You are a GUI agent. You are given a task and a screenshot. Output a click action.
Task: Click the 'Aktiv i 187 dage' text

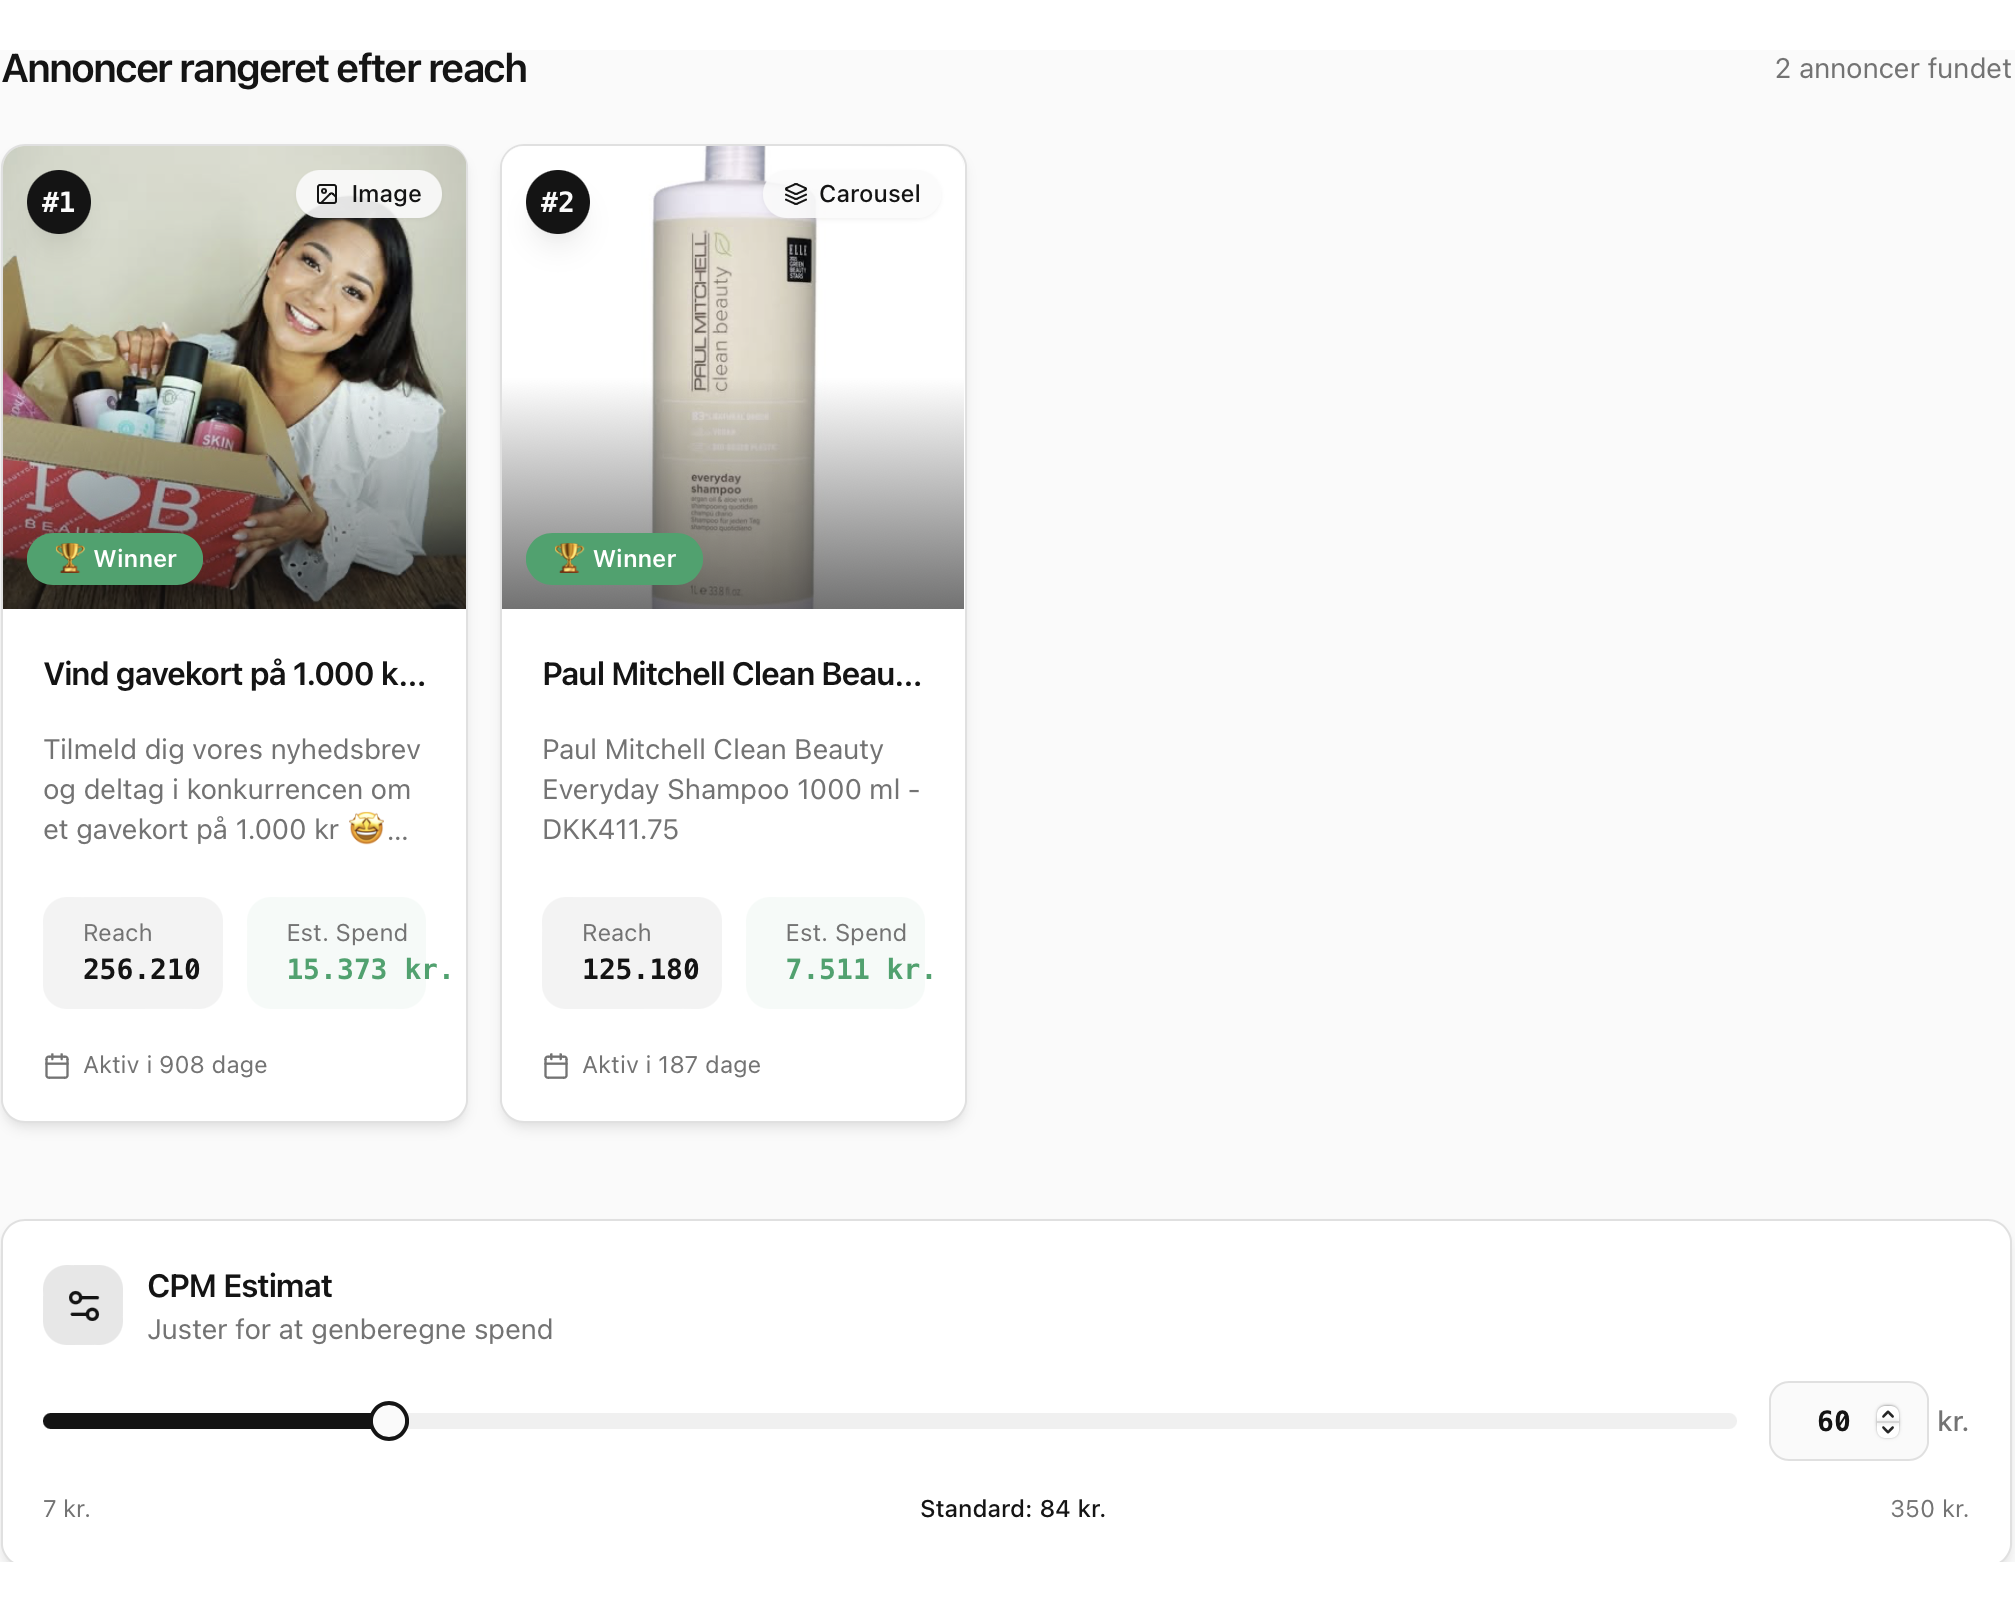672,1065
